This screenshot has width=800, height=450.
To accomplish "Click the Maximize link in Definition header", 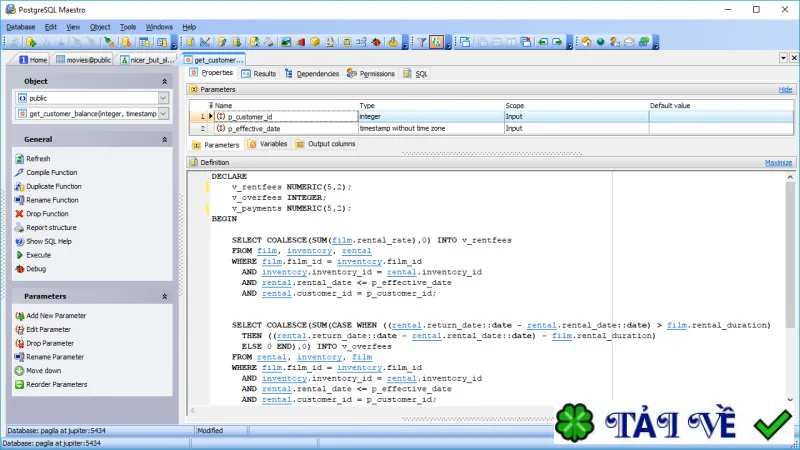I will [x=779, y=163].
